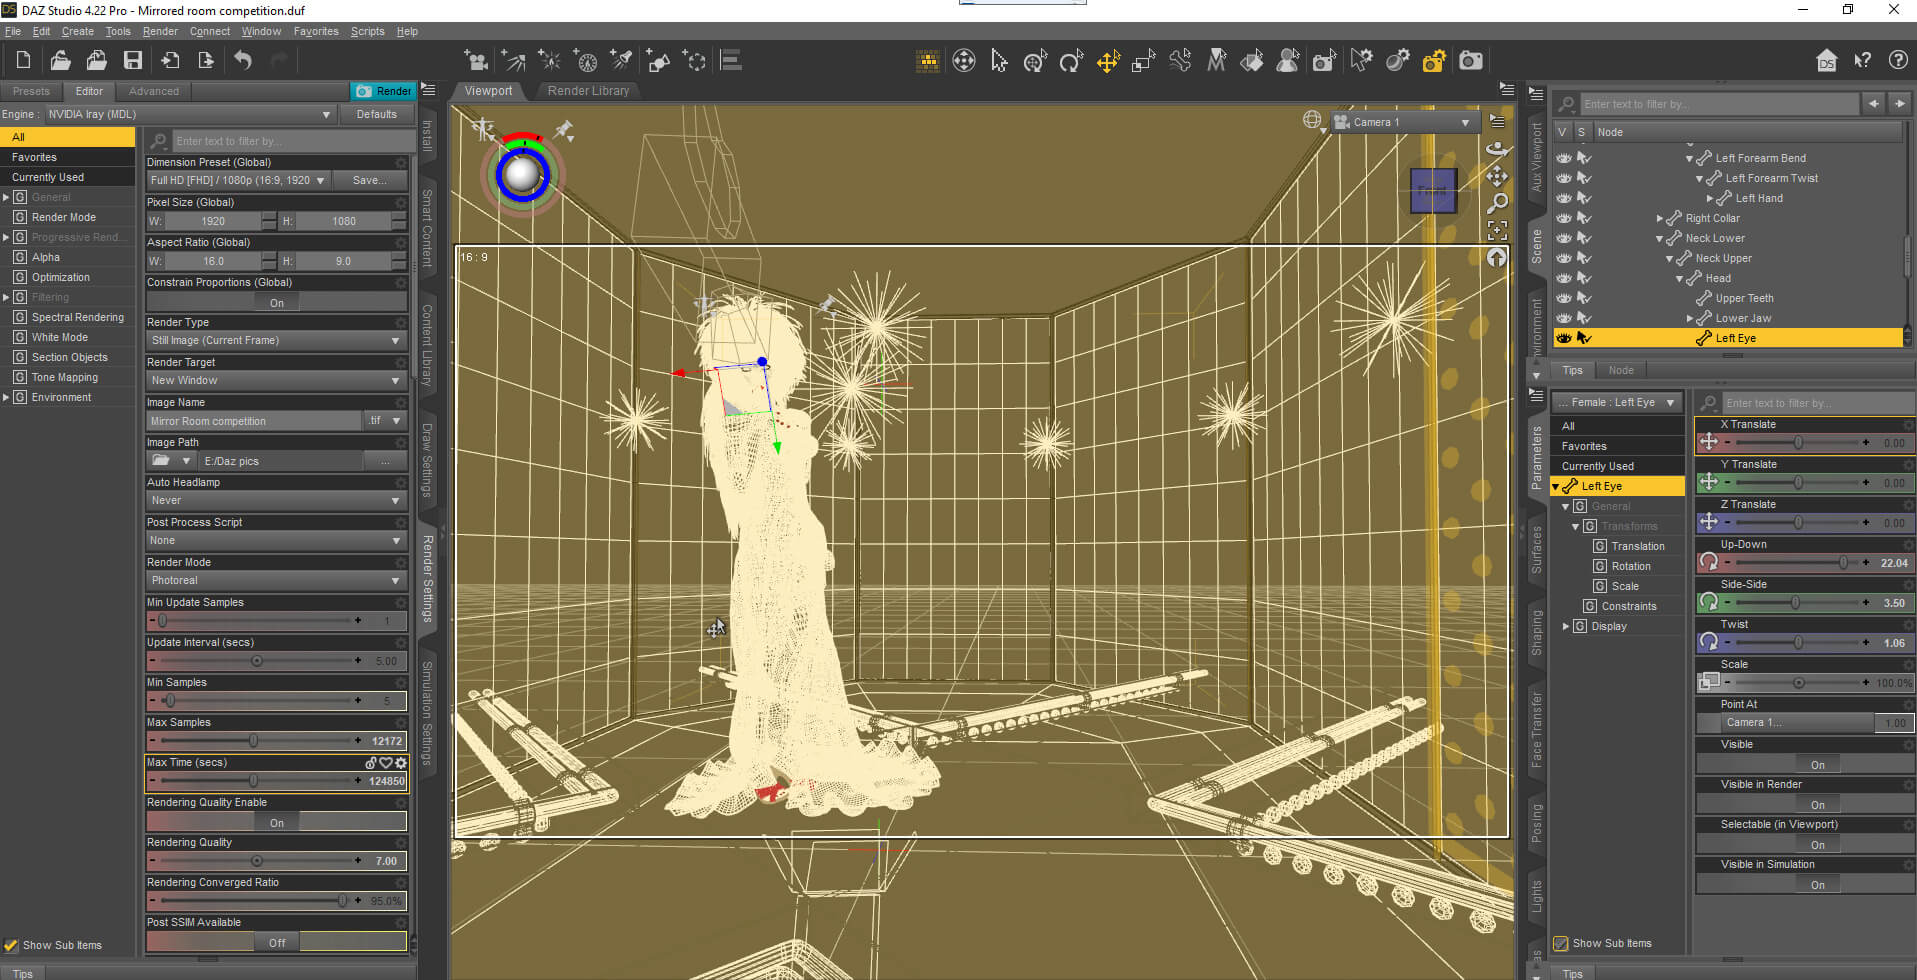The image size is (1917, 980).
Task: Adjust the Max Samples slider
Action: (254, 740)
